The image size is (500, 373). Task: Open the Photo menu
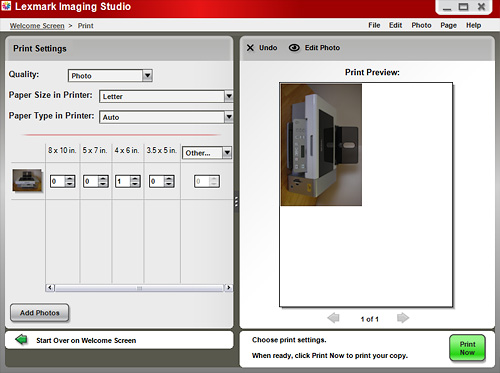421,25
